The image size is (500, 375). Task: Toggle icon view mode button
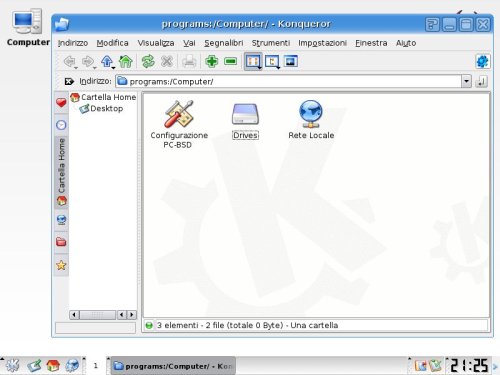pos(252,61)
